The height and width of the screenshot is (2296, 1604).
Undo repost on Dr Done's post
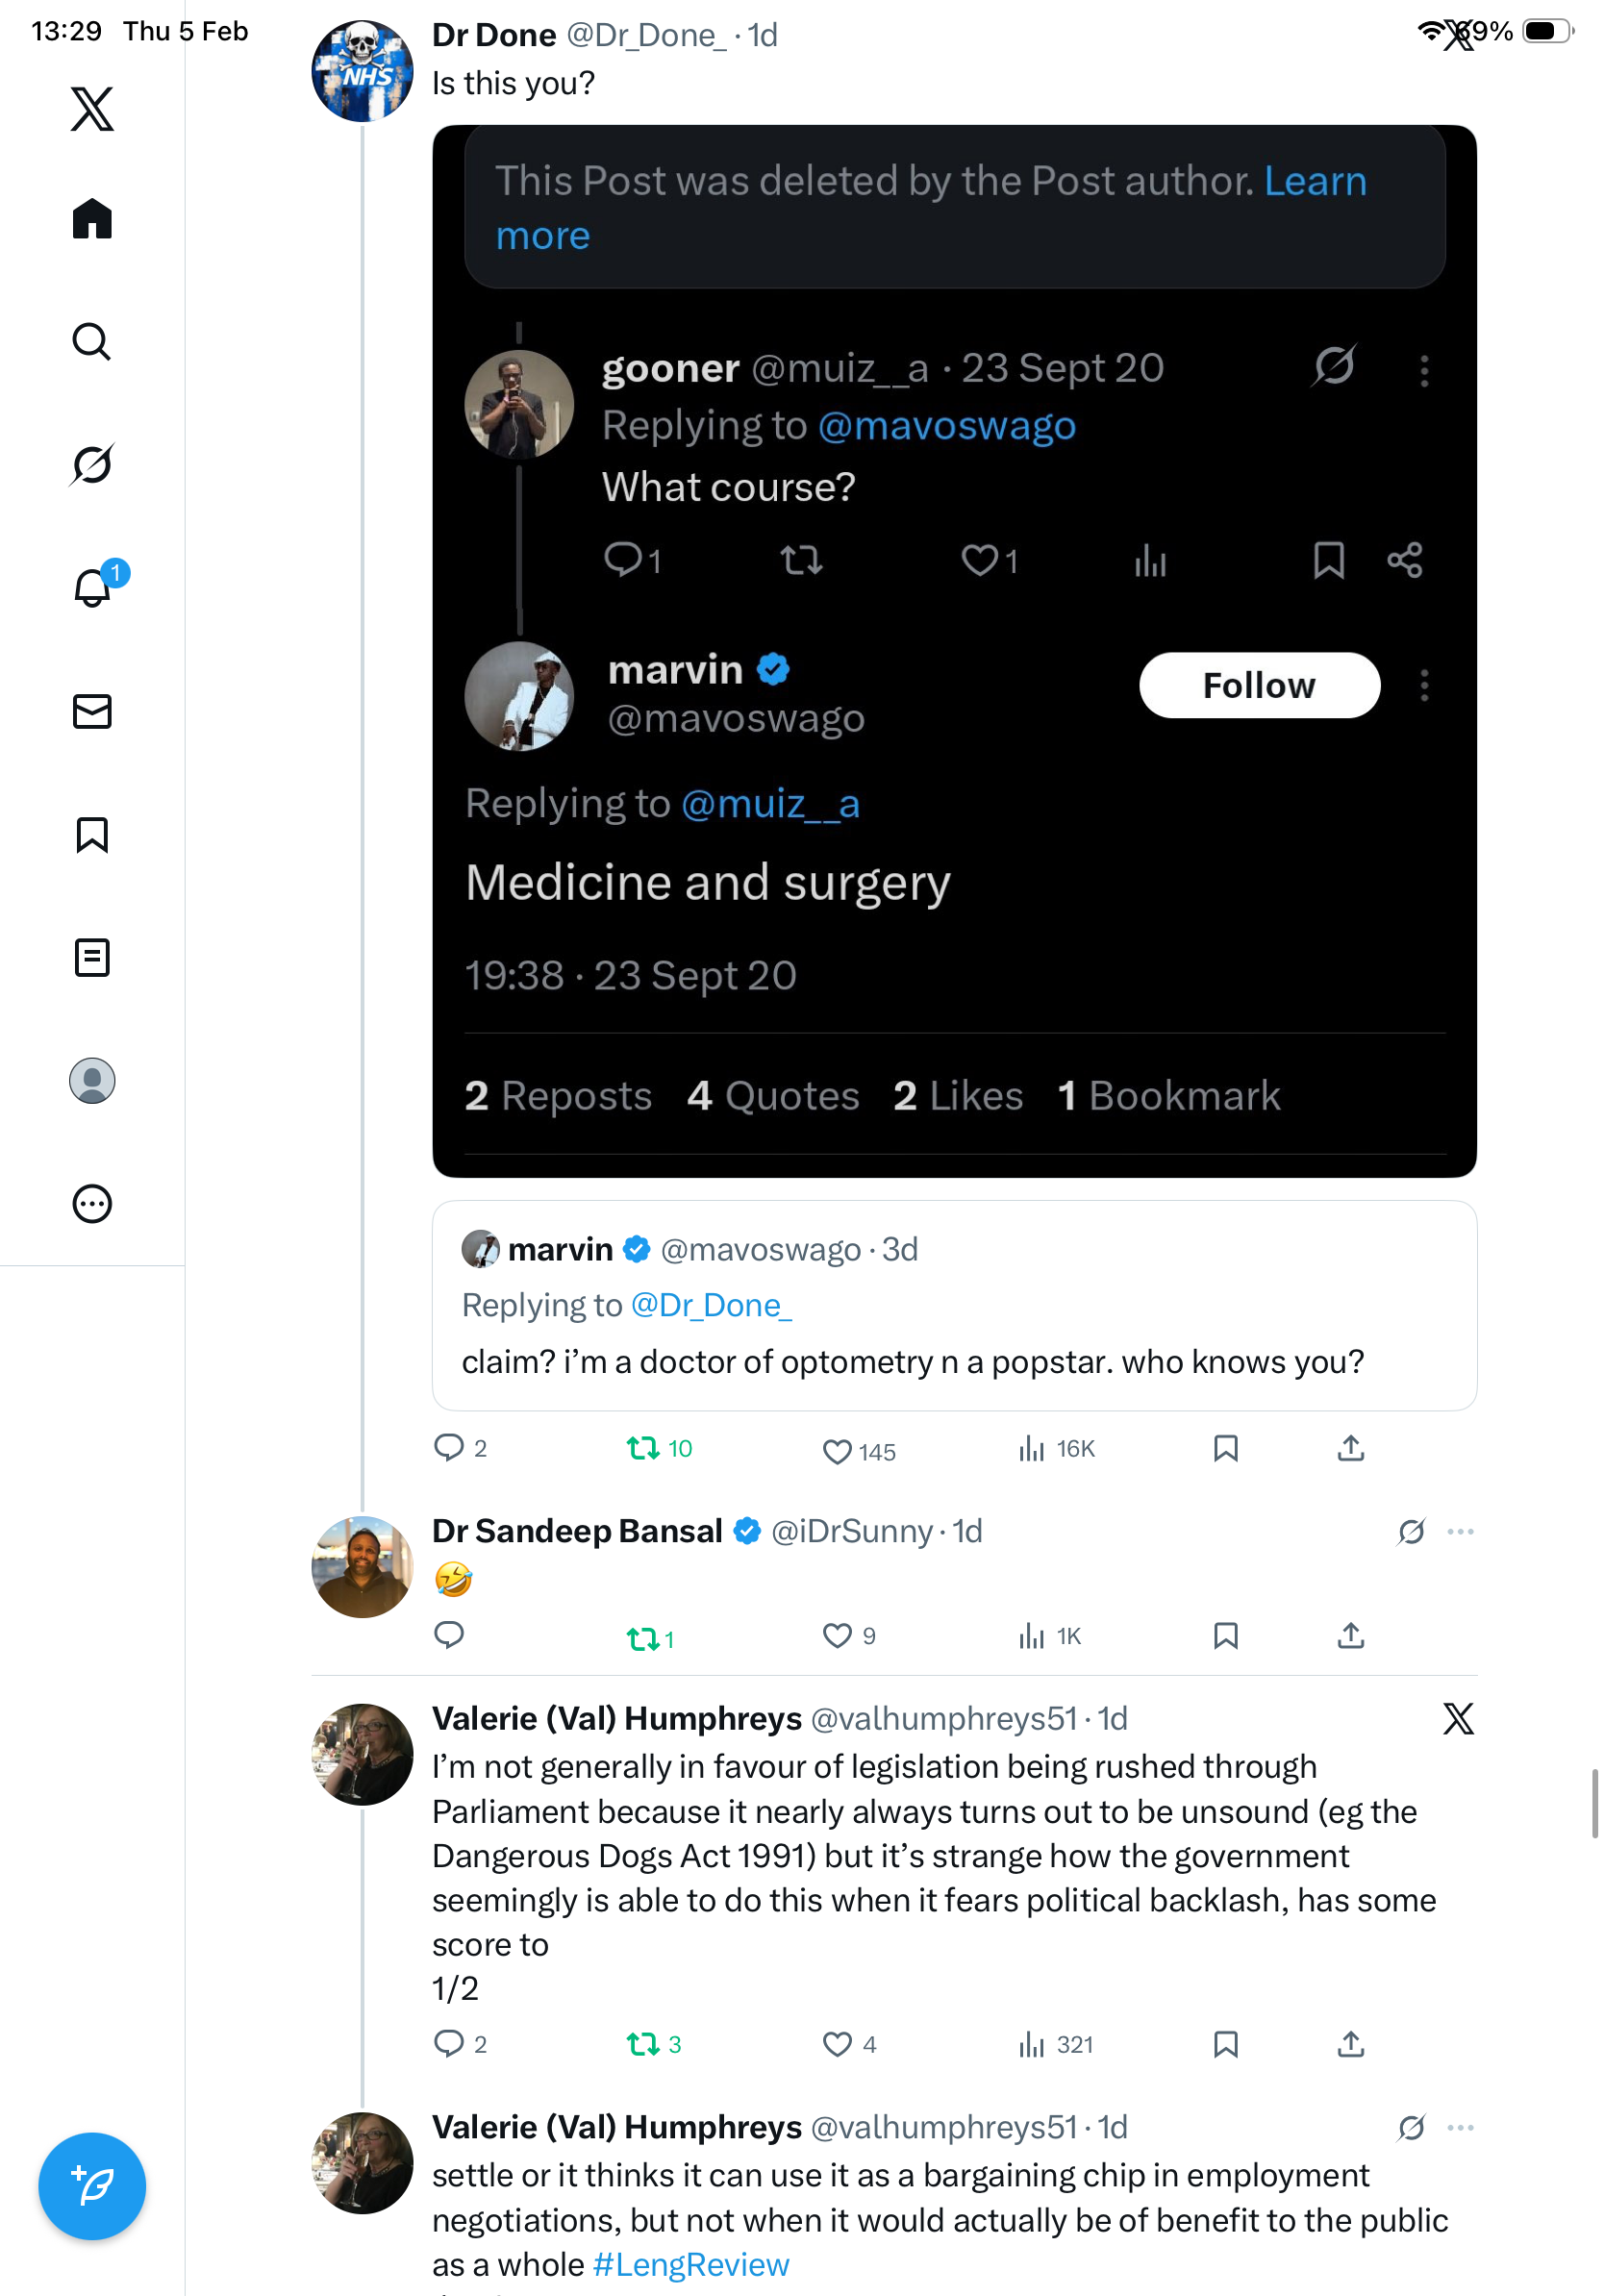coord(642,1448)
